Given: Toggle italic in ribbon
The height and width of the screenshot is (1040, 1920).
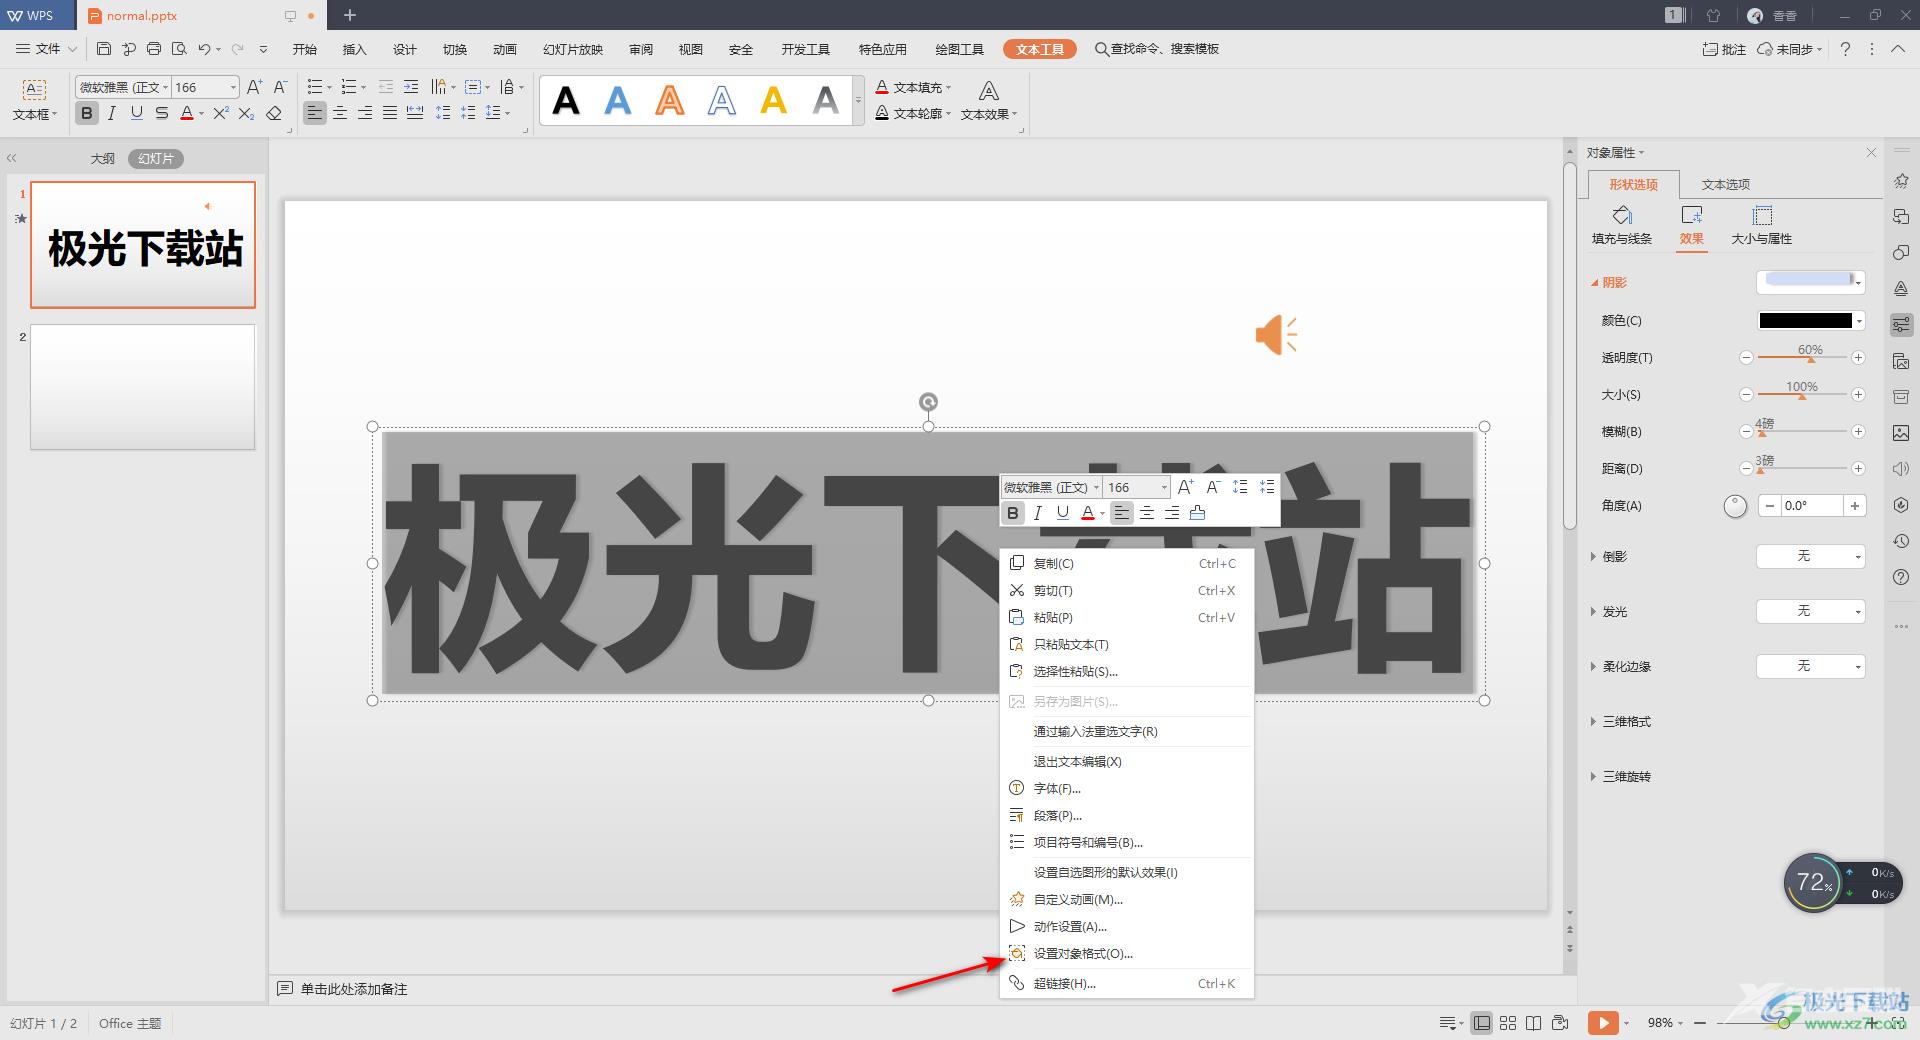Looking at the screenshot, I should pos(112,113).
